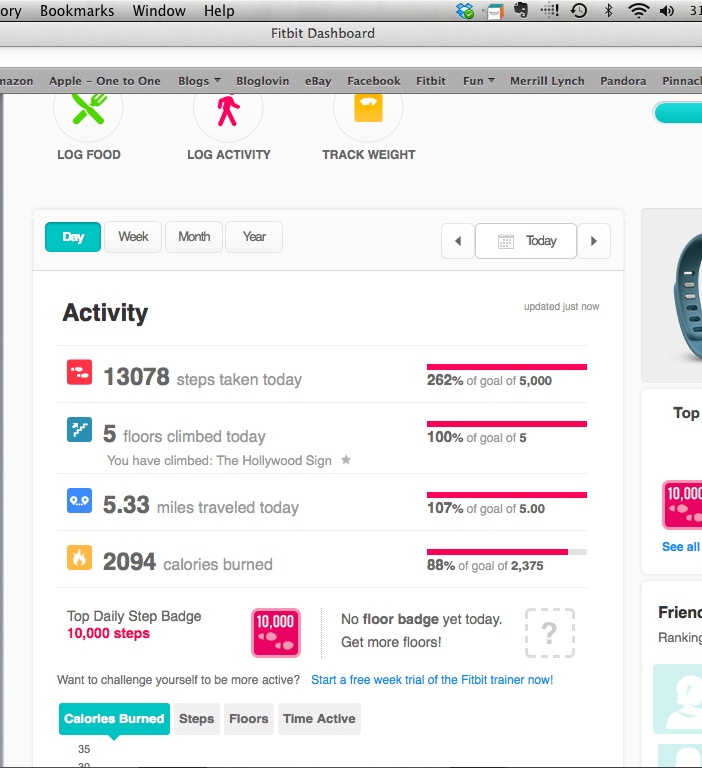The height and width of the screenshot is (768, 702).
Task: Click the 10,000 steps badge label text
Action: click(108, 633)
